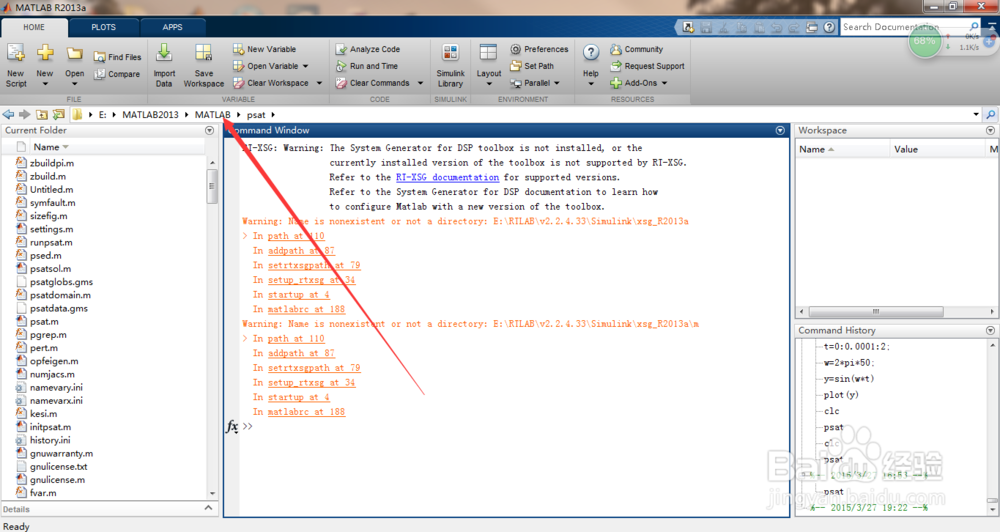Expand the Details panel
The height and width of the screenshot is (532, 1000).
(209, 508)
